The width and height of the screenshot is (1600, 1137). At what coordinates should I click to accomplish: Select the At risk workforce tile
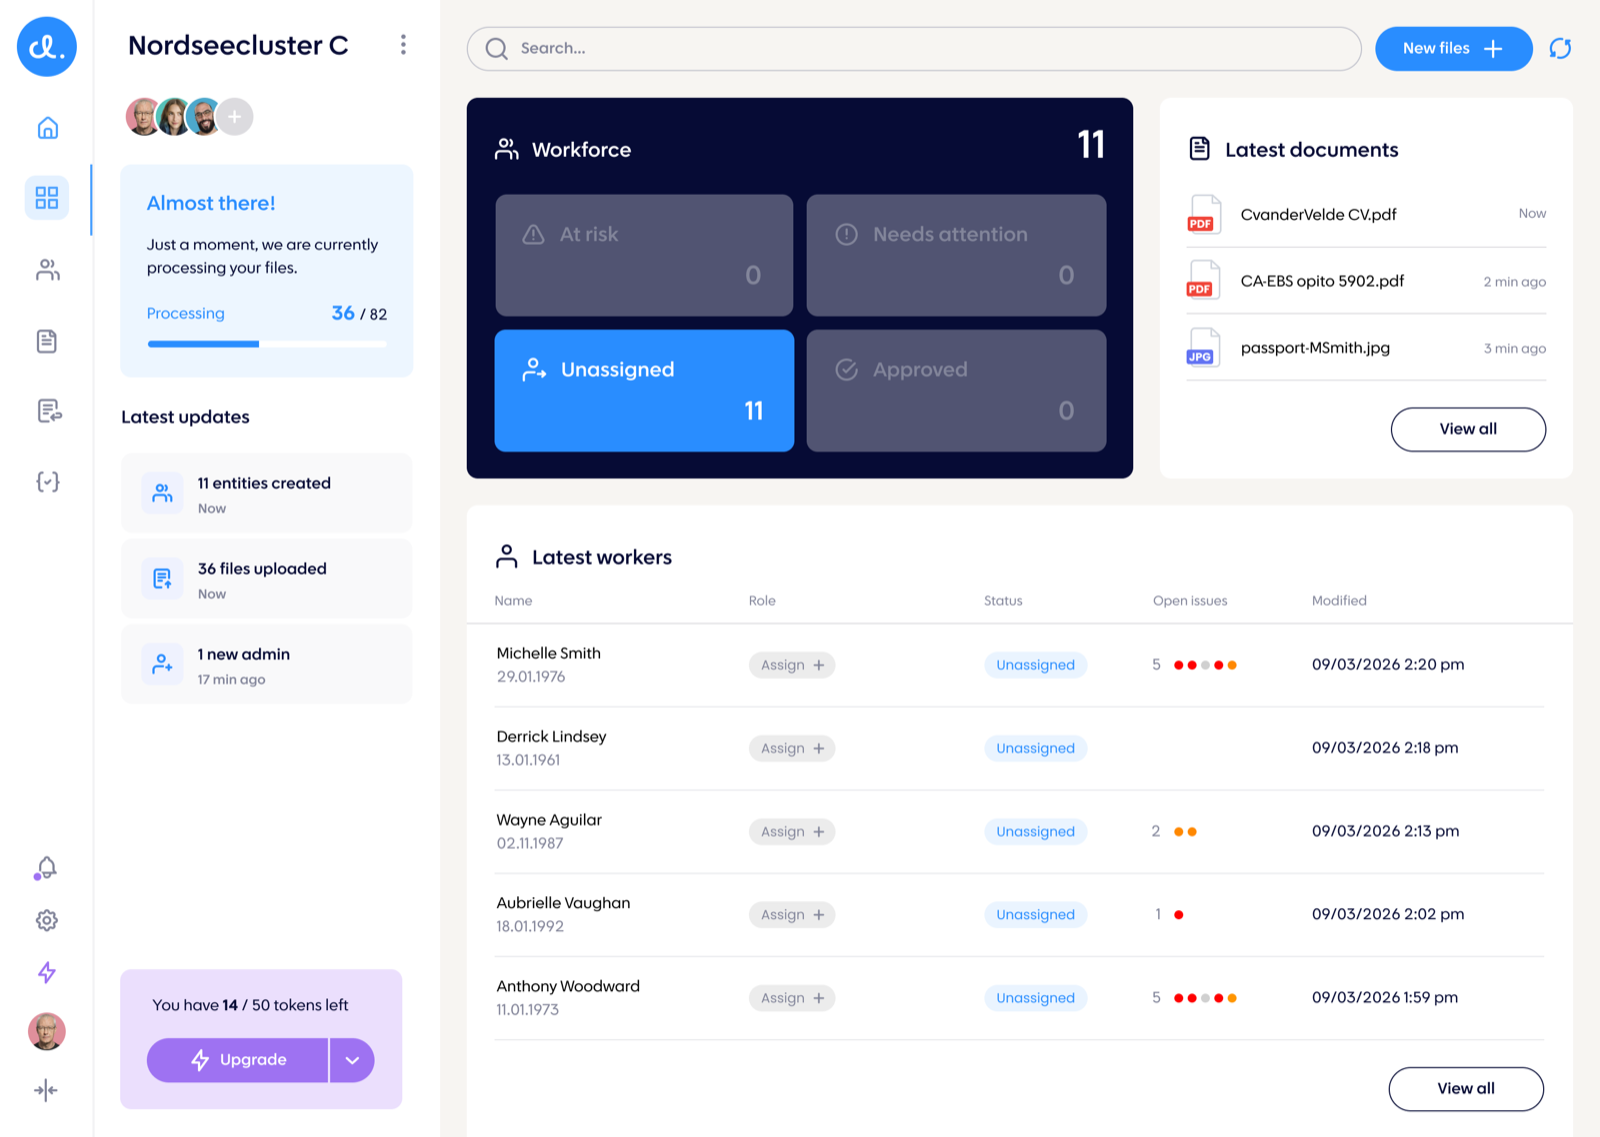(x=644, y=255)
